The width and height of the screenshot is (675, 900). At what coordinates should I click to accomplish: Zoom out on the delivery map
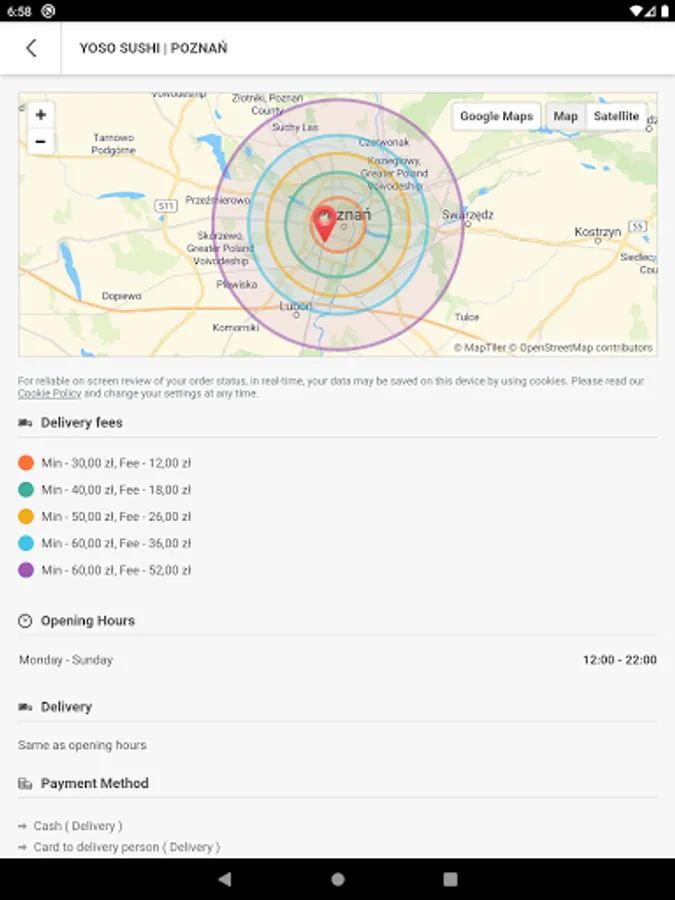coord(41,141)
